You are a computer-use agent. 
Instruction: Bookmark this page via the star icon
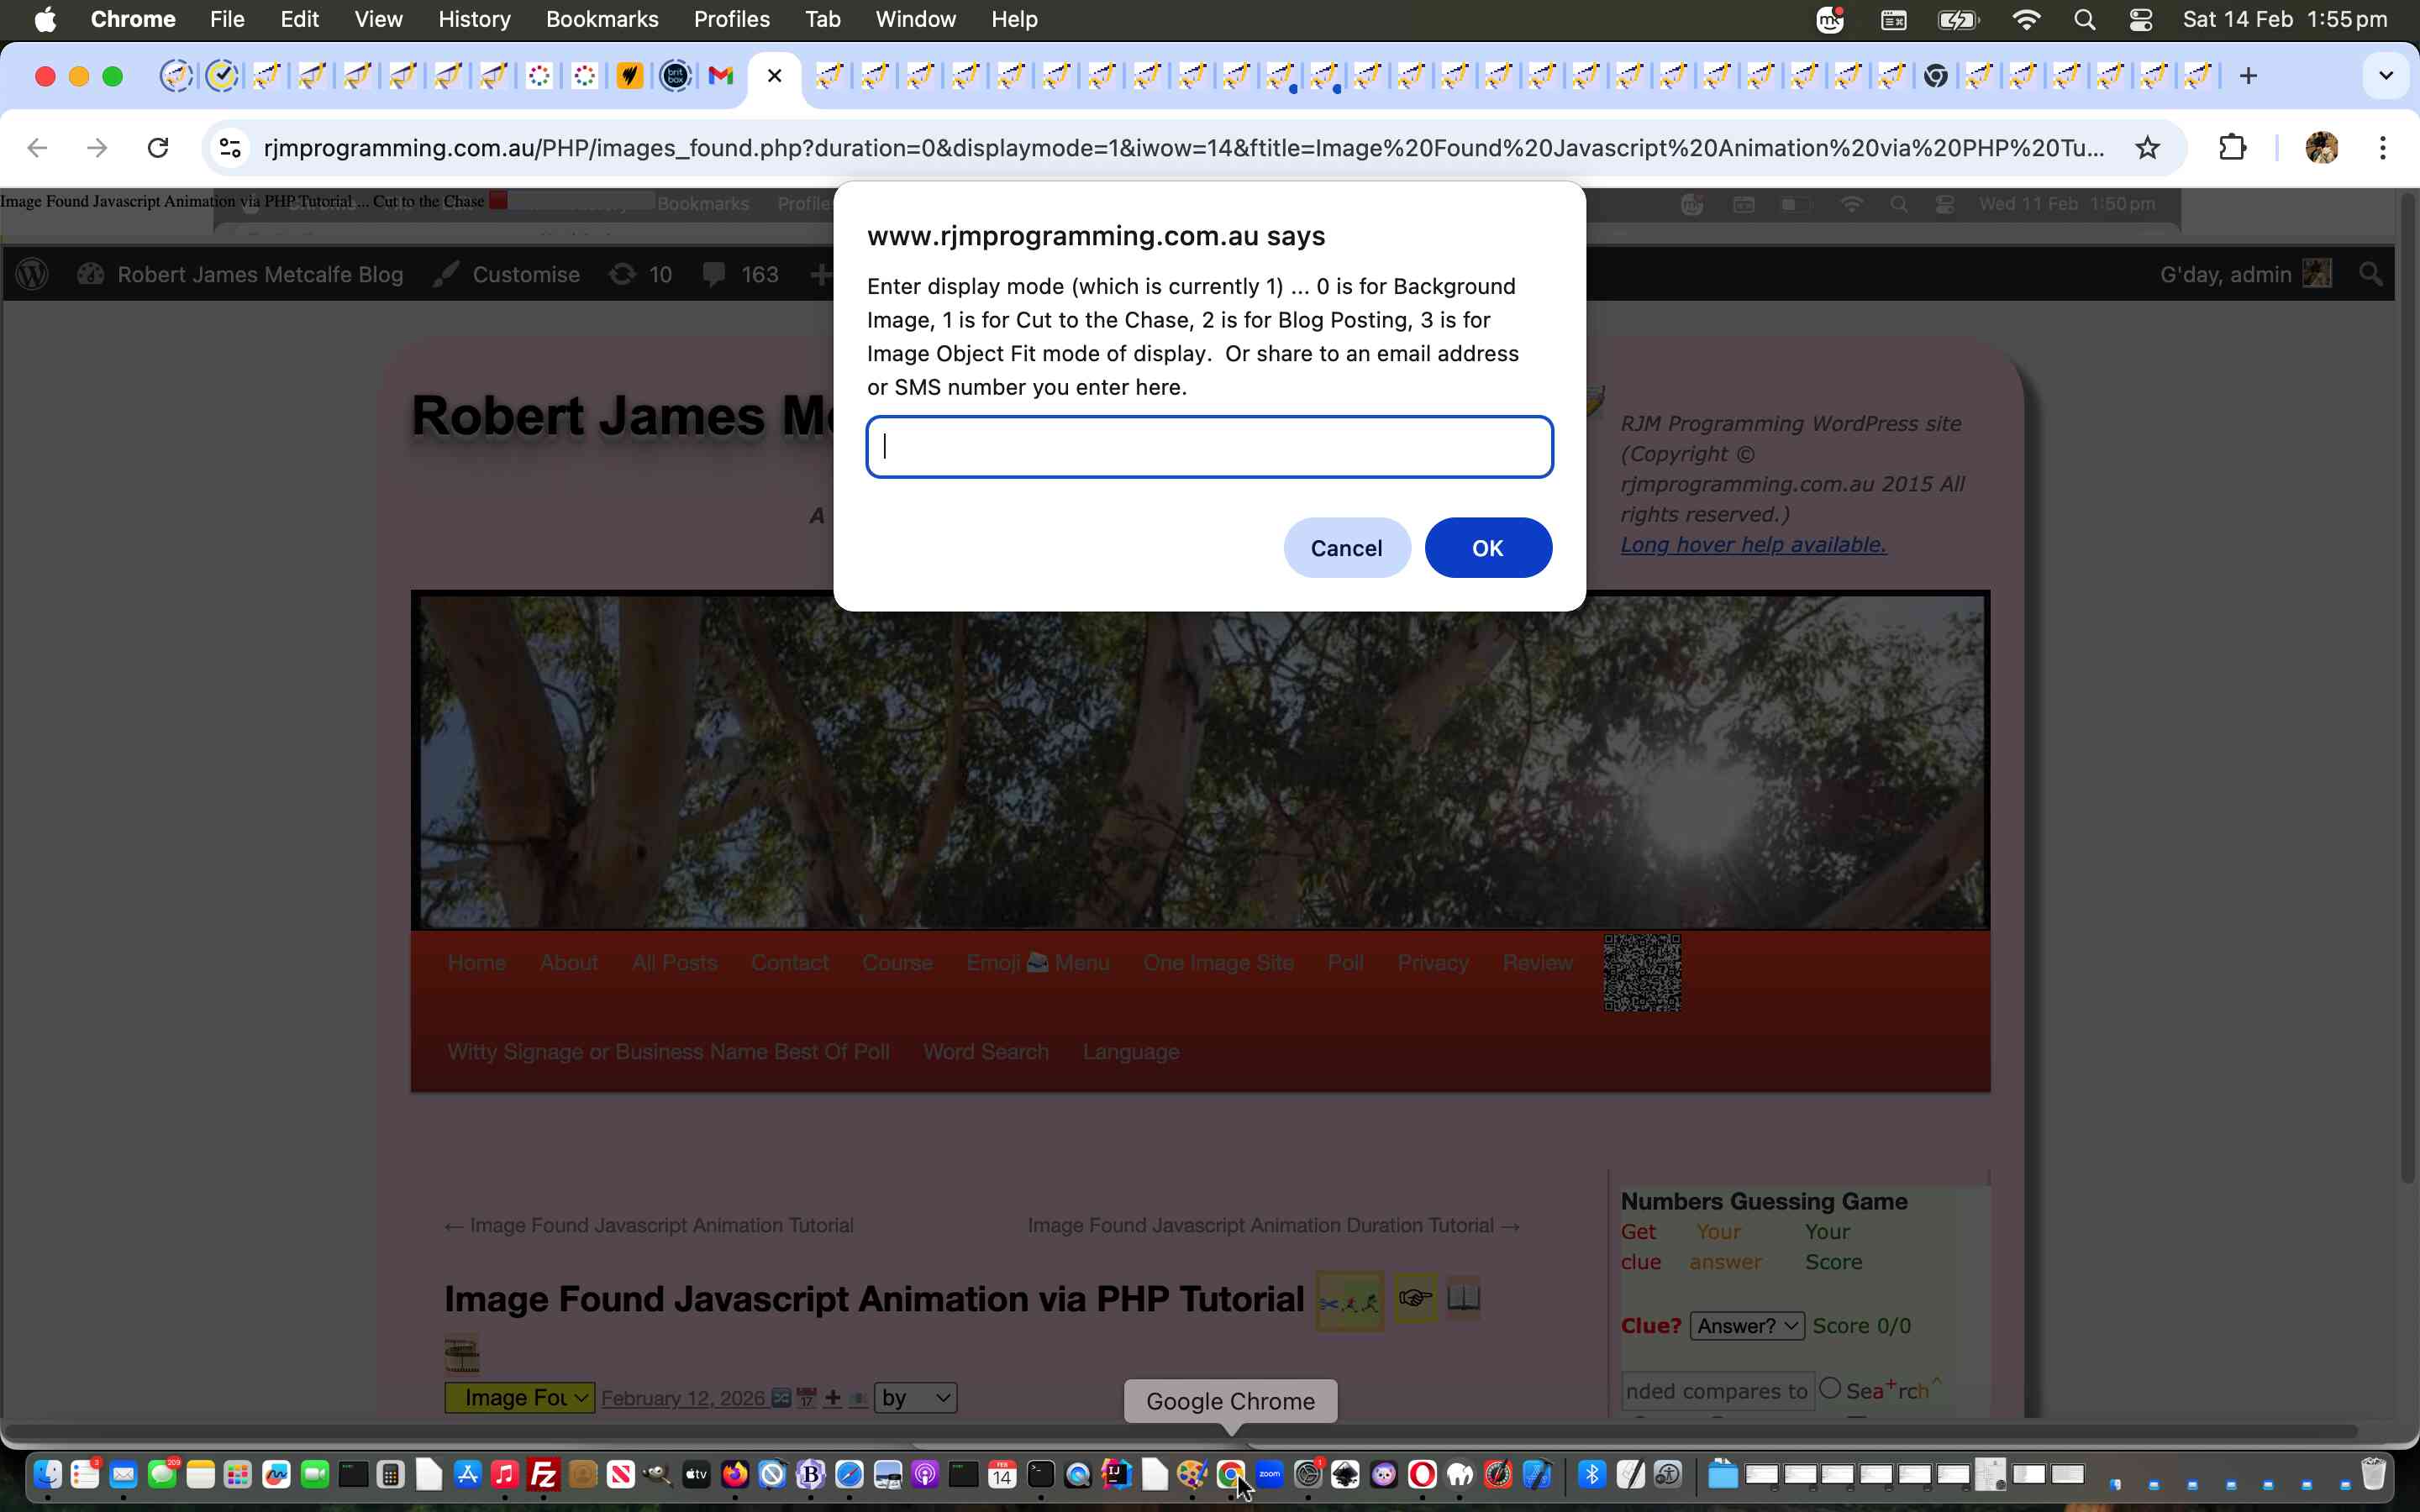pyautogui.click(x=2147, y=147)
